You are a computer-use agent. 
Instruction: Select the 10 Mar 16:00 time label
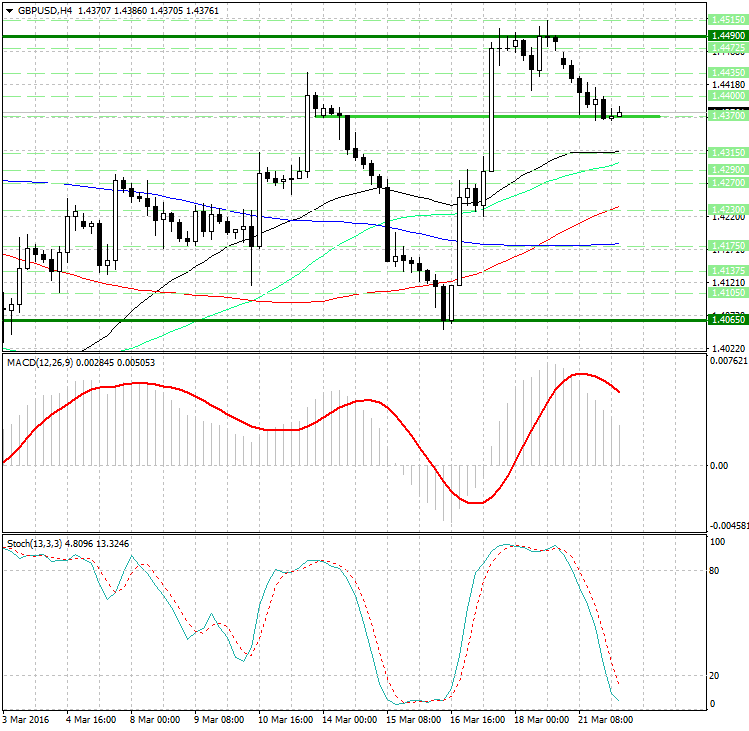point(286,719)
